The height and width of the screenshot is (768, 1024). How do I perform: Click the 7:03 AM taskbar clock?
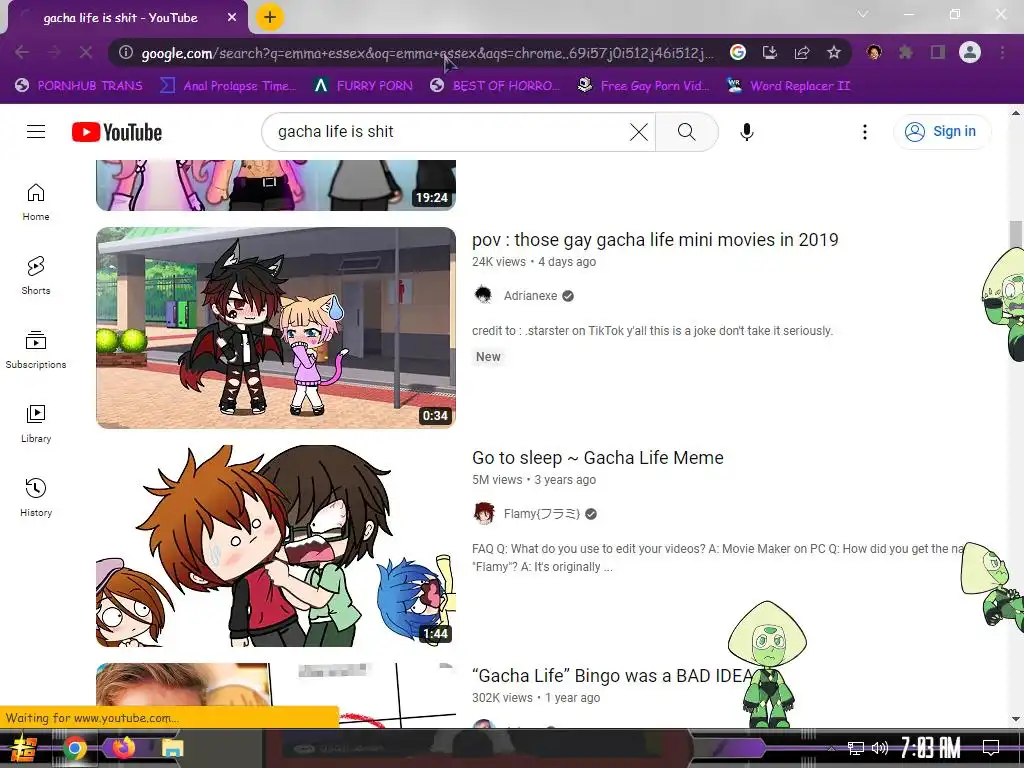931,747
